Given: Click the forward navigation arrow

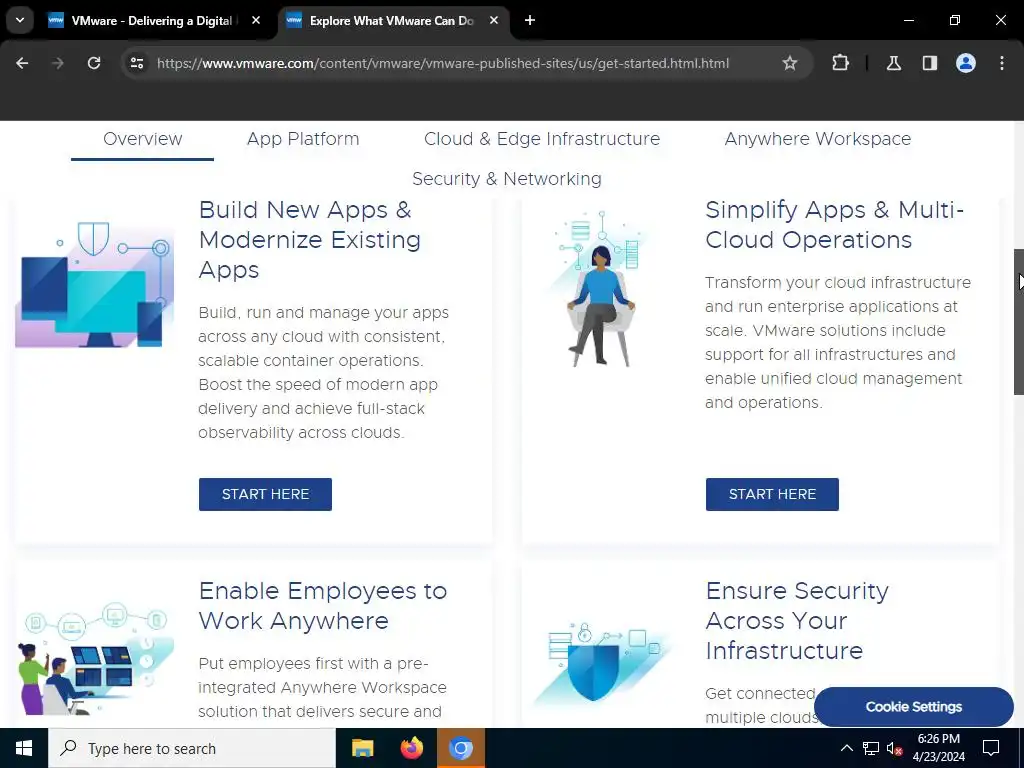Looking at the screenshot, I should [58, 63].
